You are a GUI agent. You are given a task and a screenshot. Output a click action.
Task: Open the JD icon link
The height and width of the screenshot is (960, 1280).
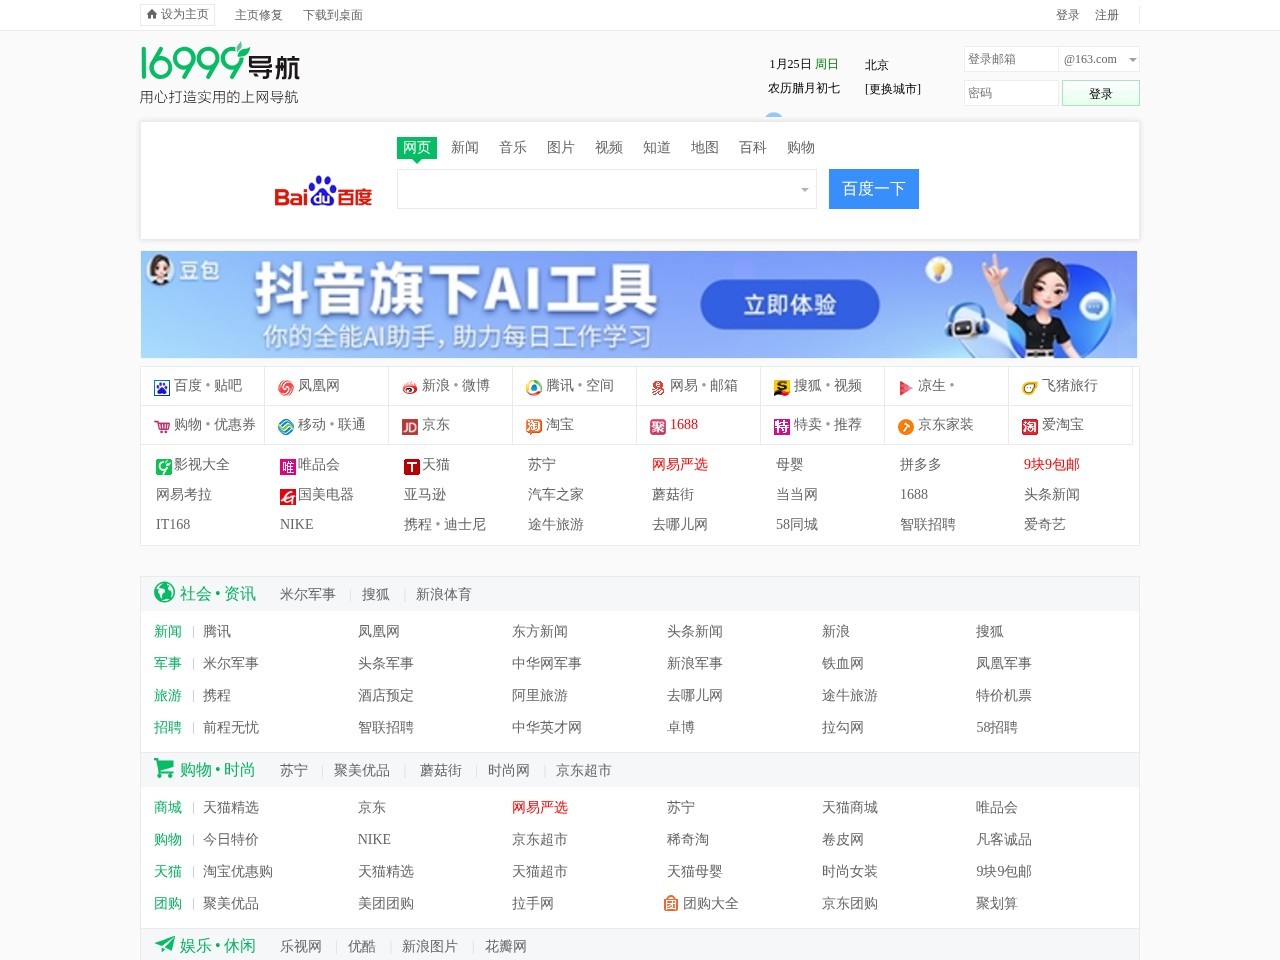tap(410, 426)
